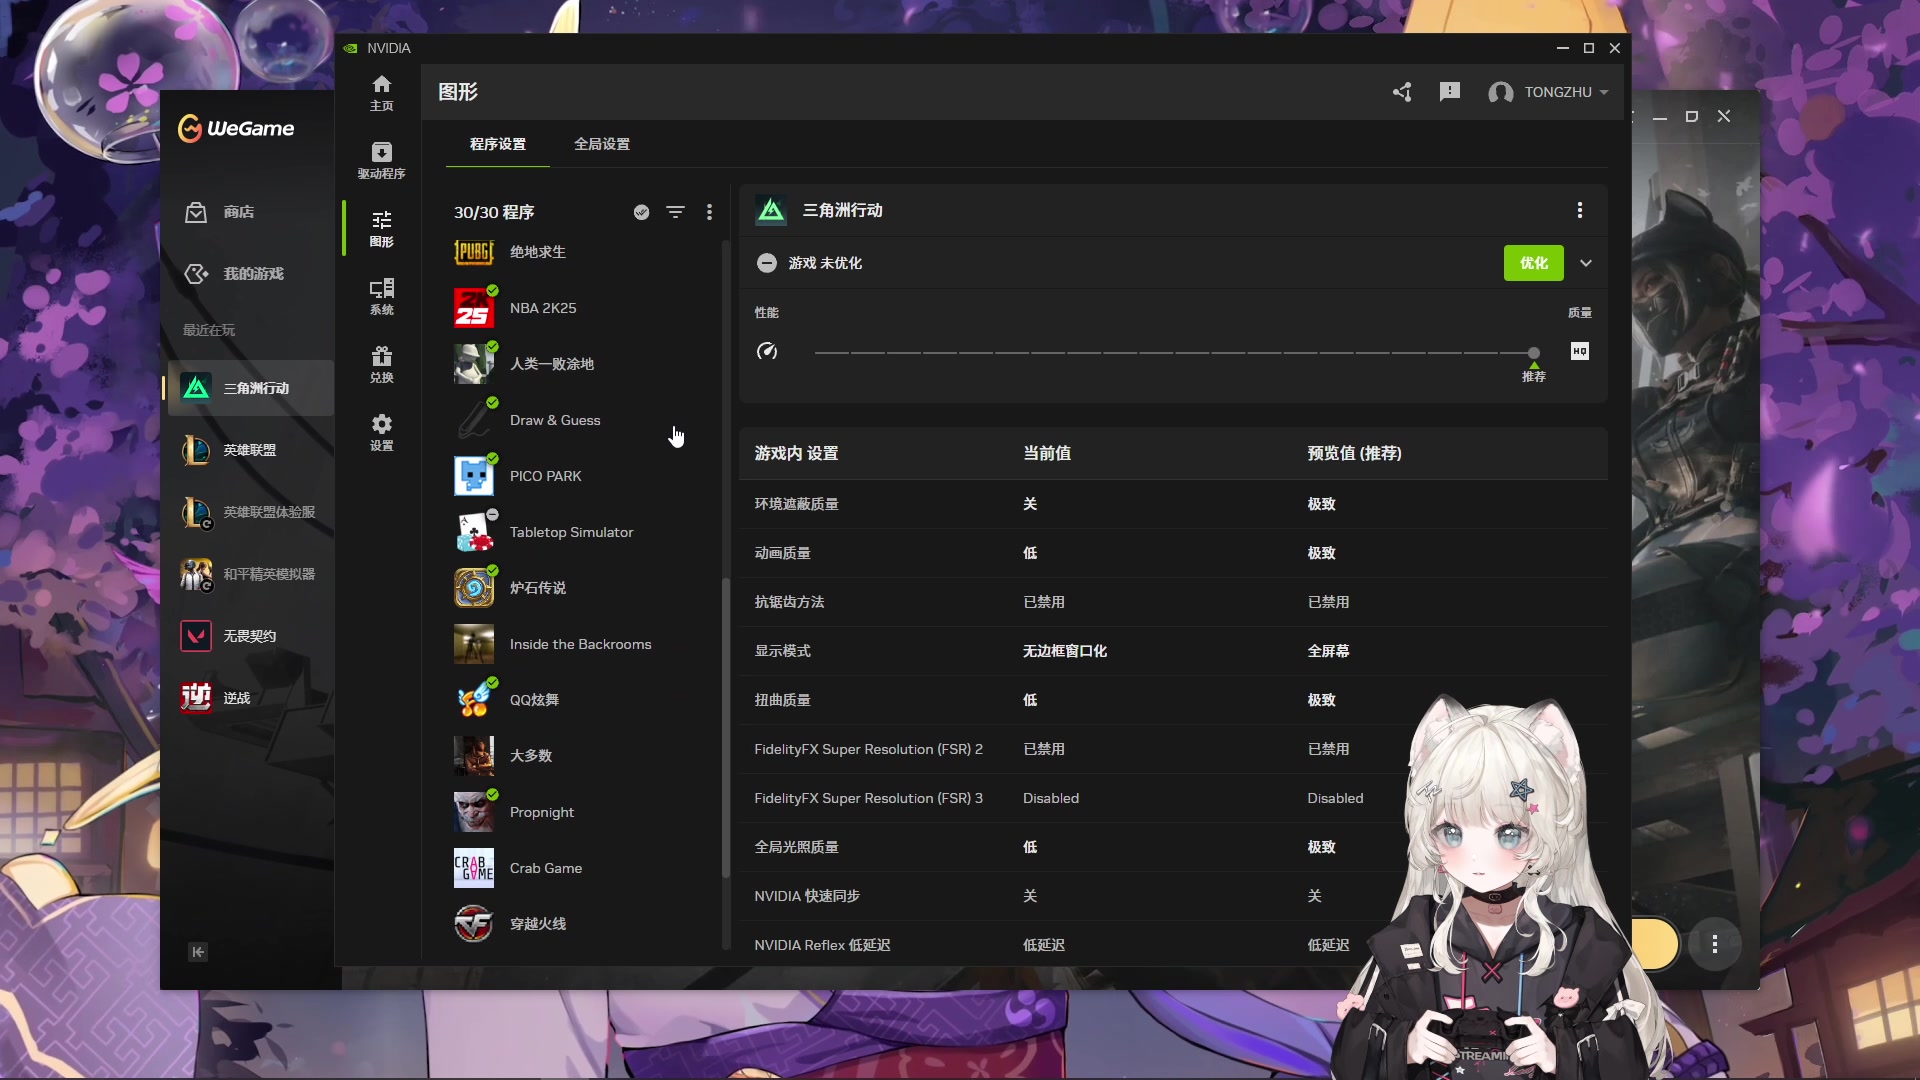Select Inside the Backrooms entry
The image size is (1920, 1080).
click(x=583, y=644)
